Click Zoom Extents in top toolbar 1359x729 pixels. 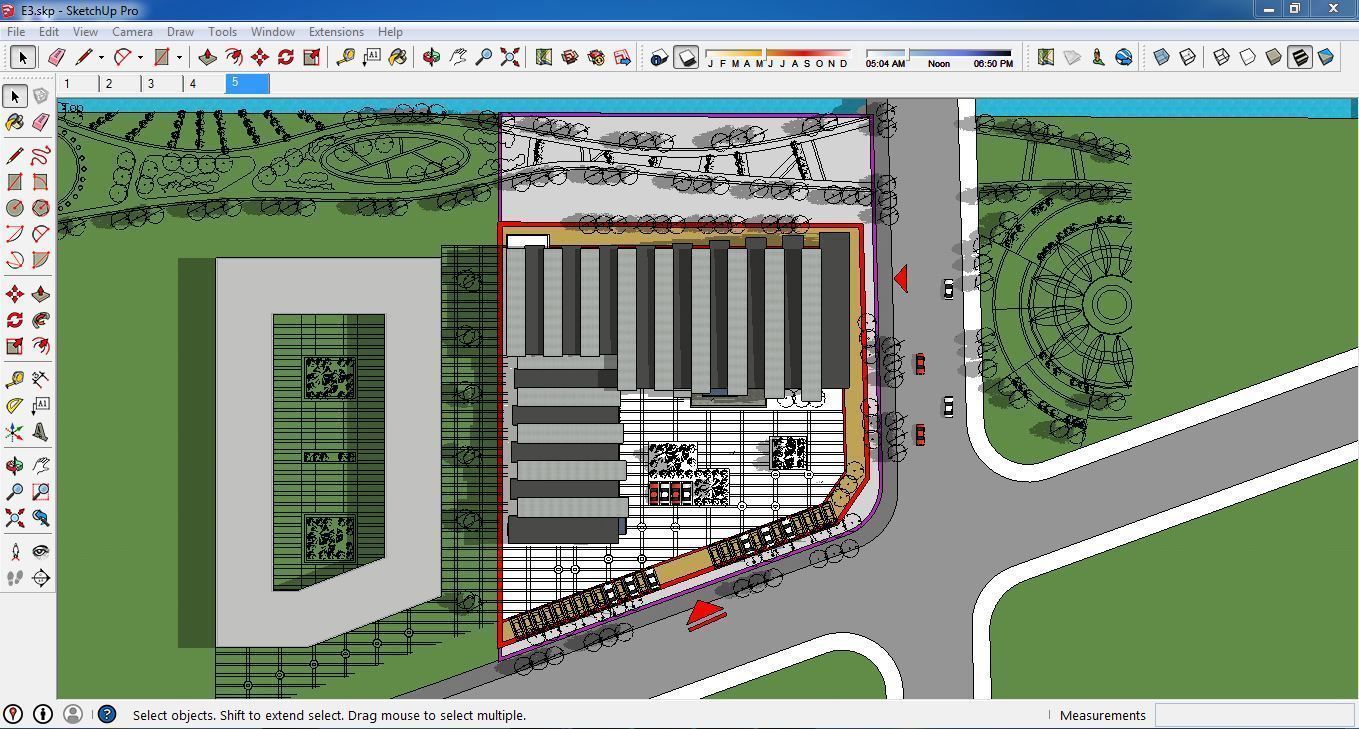tap(510, 57)
